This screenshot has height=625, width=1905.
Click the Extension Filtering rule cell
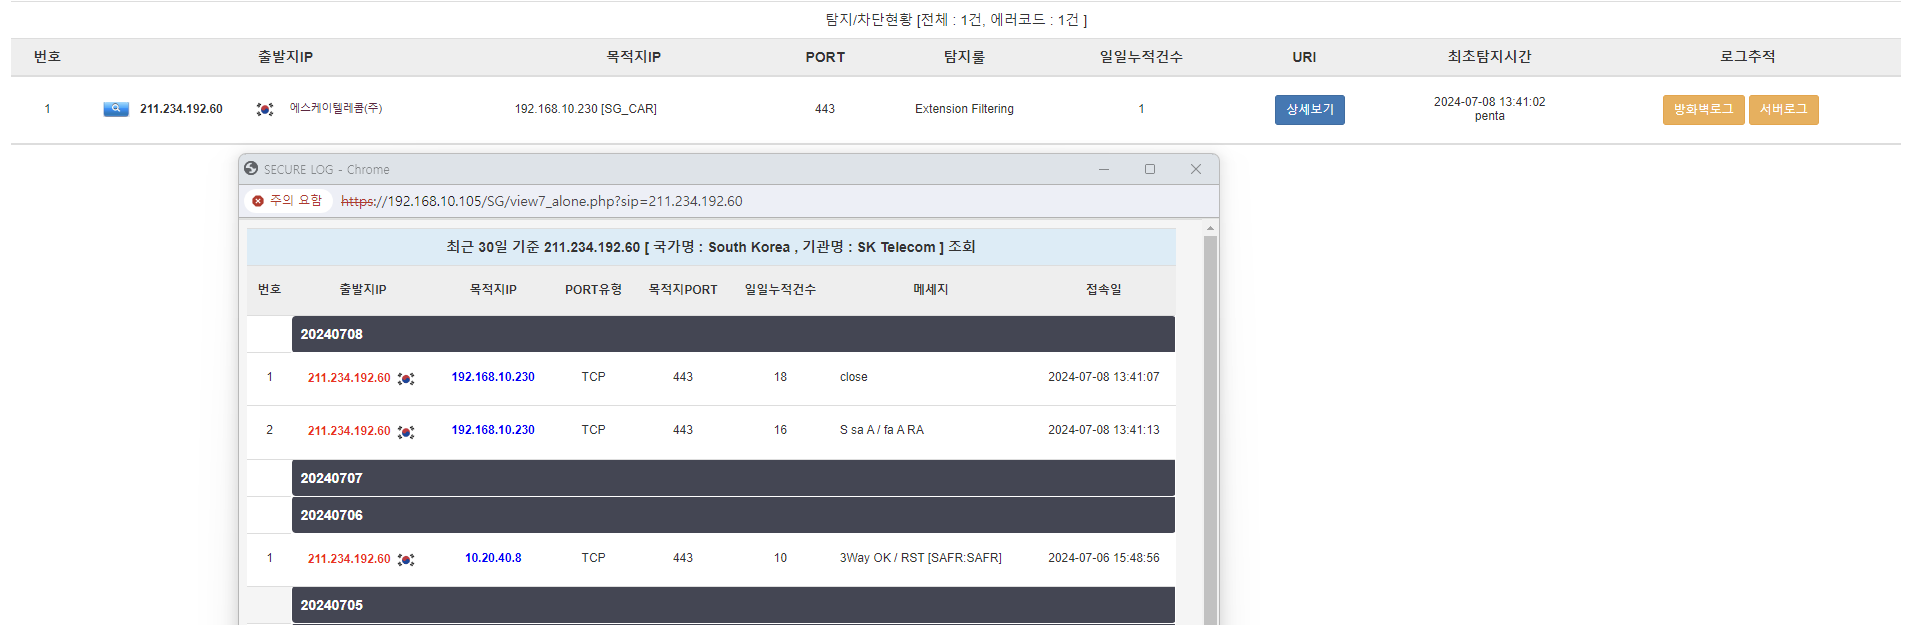(964, 109)
